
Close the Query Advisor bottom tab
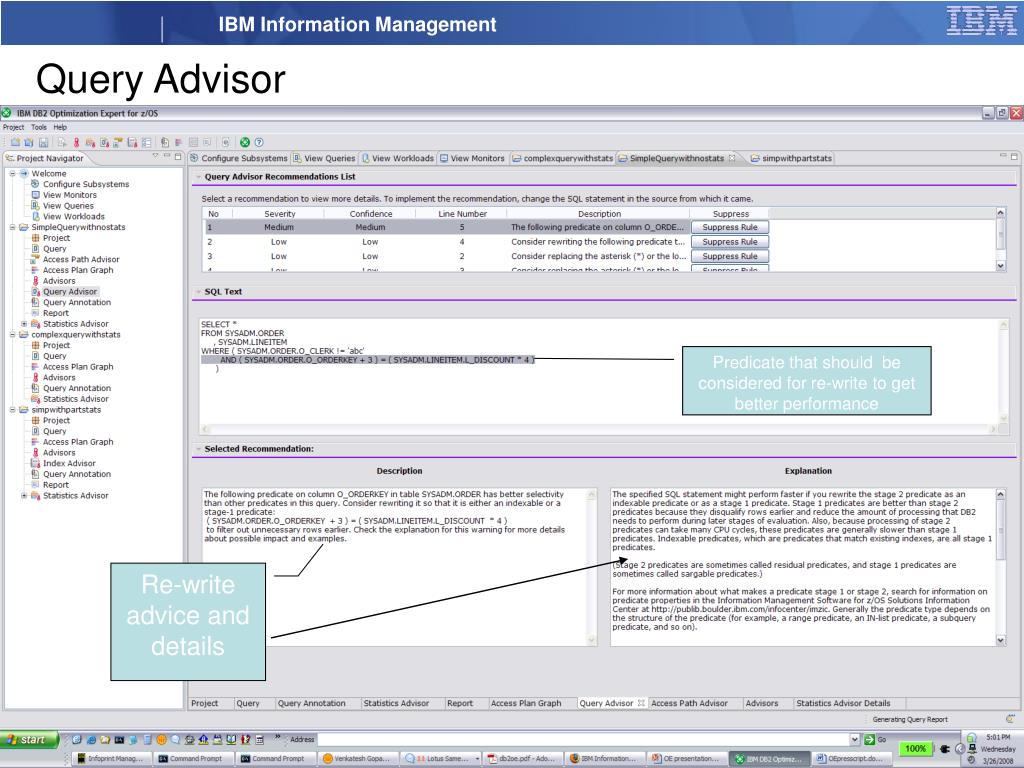pyautogui.click(x=641, y=703)
